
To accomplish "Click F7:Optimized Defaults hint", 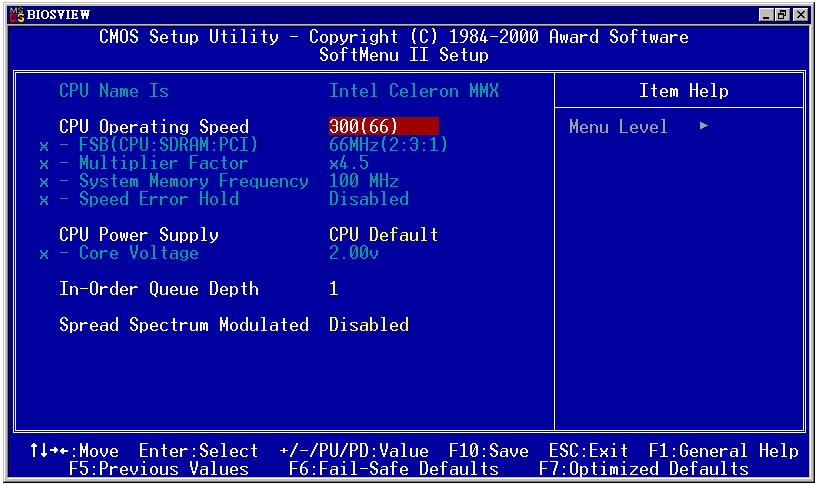I will point(643,469).
